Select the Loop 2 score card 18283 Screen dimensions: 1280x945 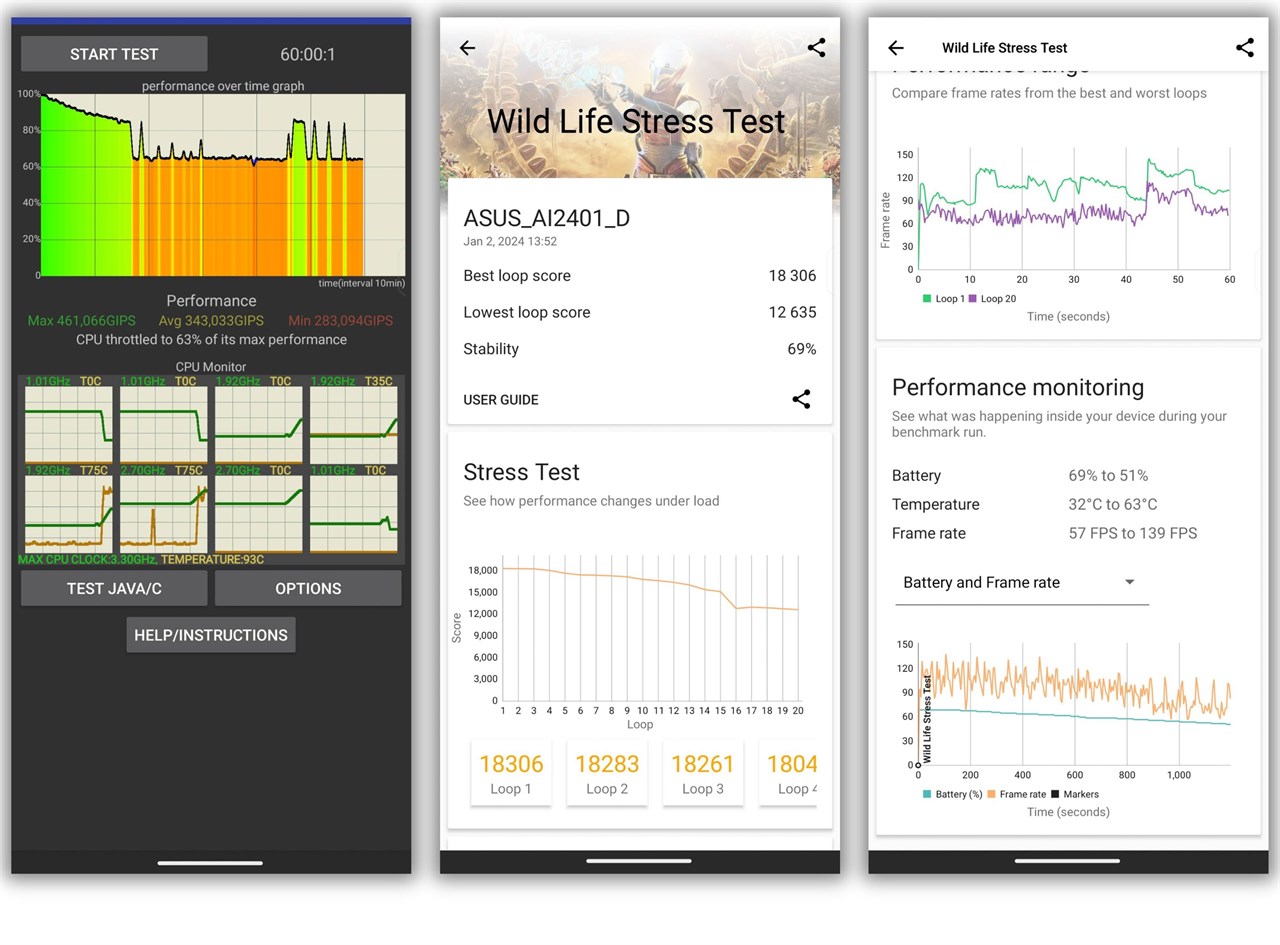coord(607,773)
